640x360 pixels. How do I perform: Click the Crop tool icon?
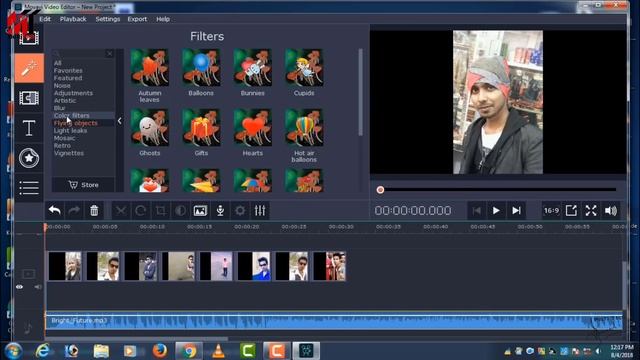160,211
